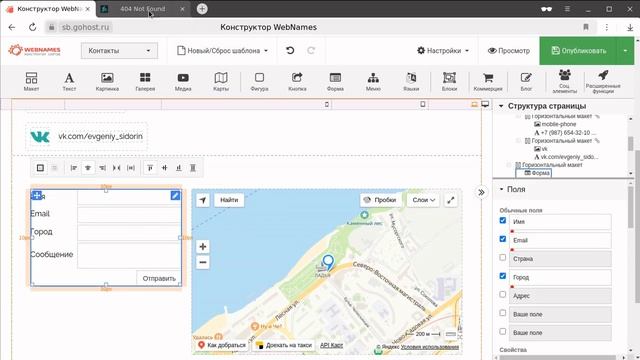Zoom out on the map
Screen dimensions: 640x360
(x=203, y=262)
